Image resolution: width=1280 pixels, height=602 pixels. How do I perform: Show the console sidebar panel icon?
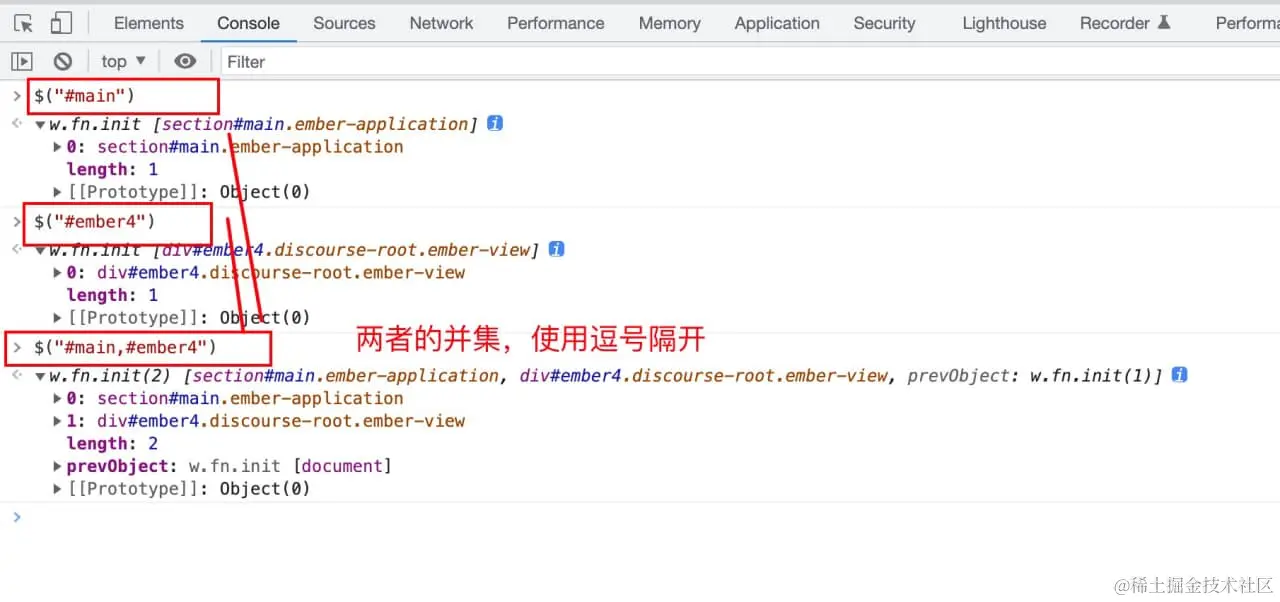coord(22,61)
